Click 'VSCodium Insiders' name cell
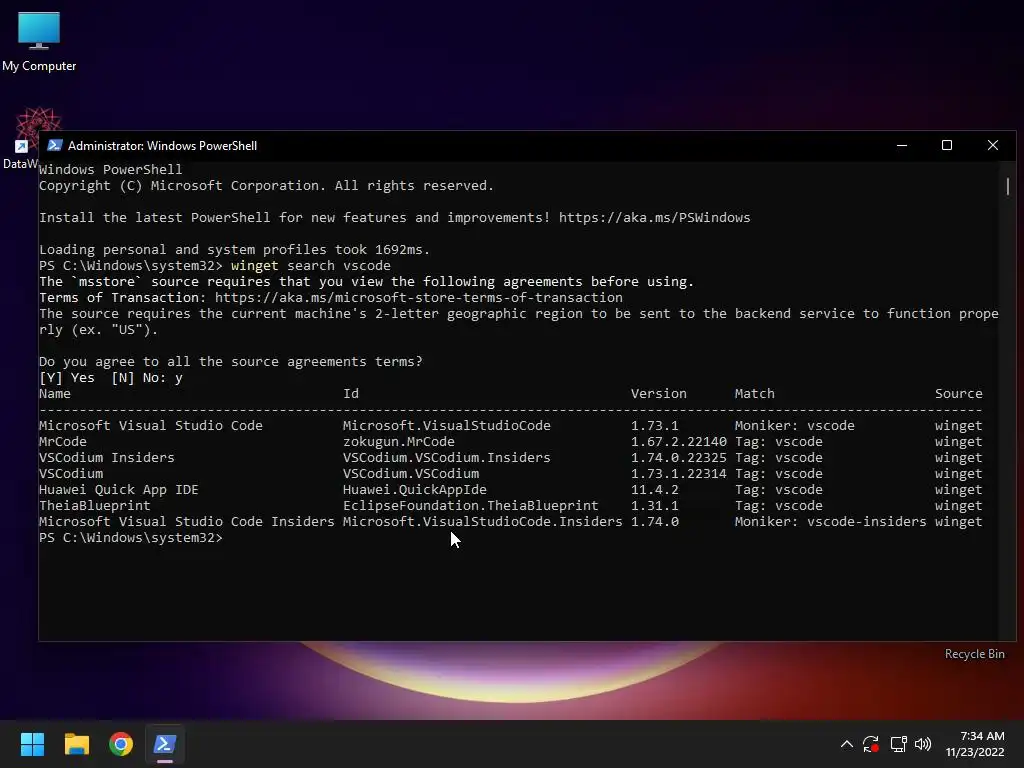 106,457
